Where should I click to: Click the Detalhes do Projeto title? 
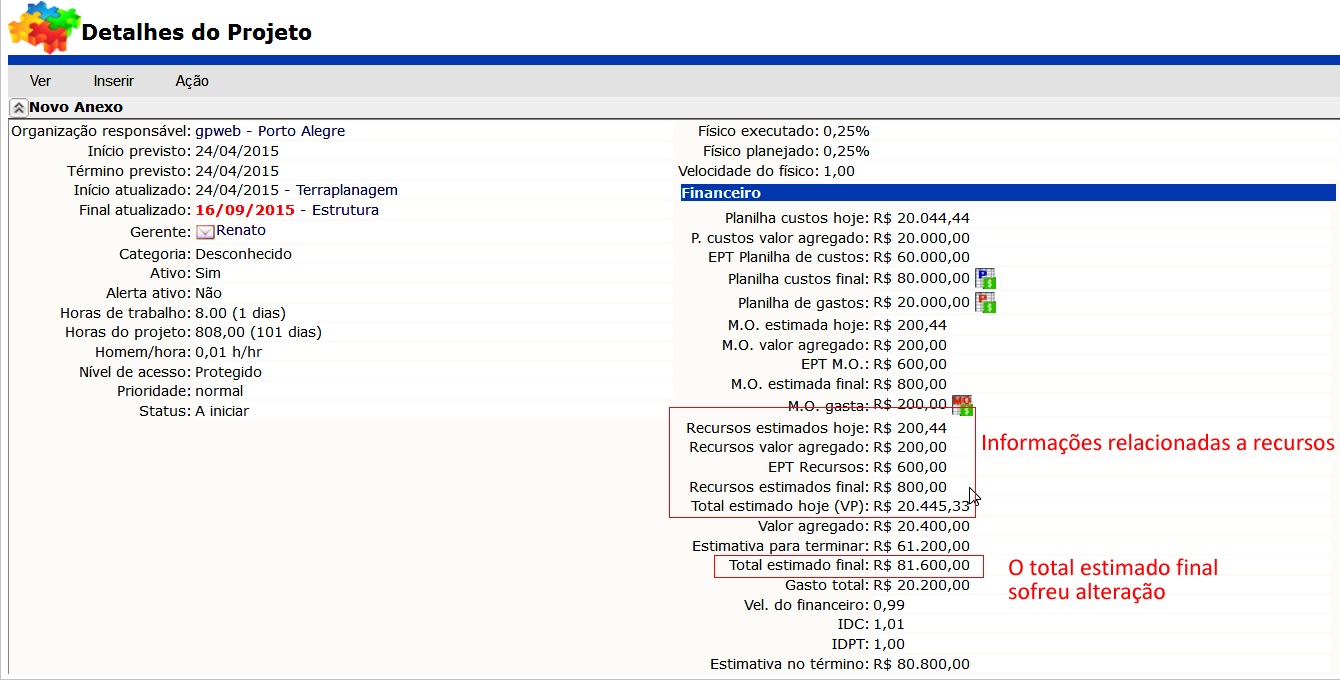196,32
